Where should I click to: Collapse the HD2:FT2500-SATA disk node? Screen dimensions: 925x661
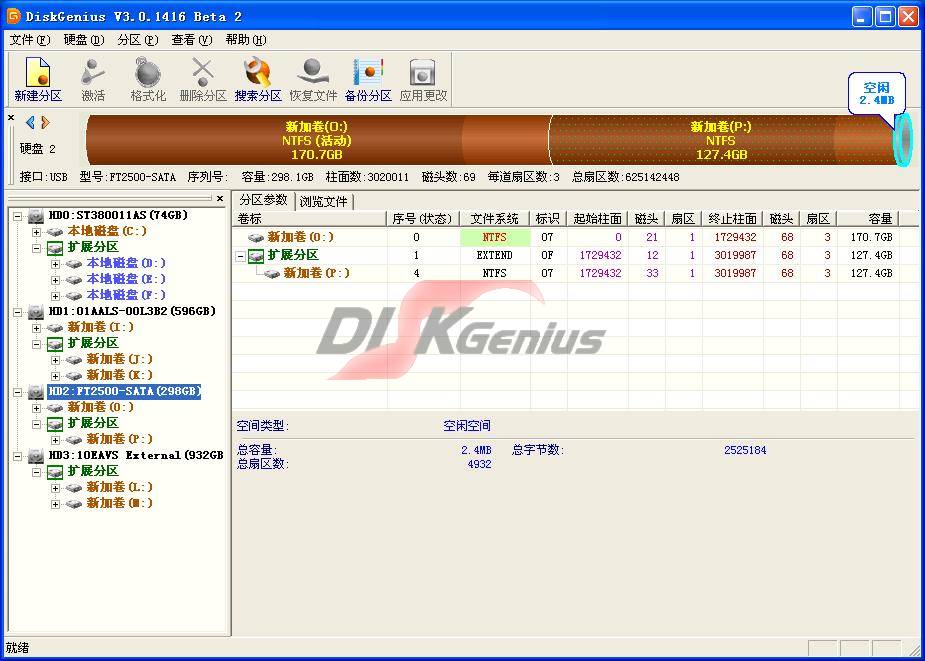click(x=18, y=392)
